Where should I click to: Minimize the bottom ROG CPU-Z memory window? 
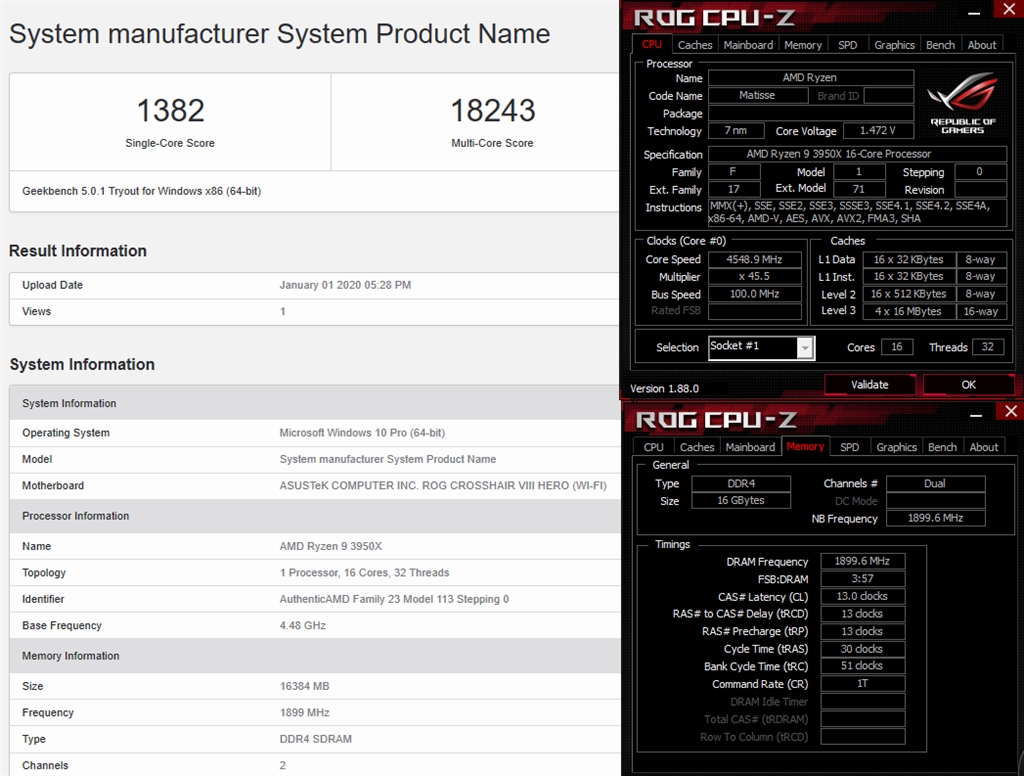pyautogui.click(x=976, y=415)
